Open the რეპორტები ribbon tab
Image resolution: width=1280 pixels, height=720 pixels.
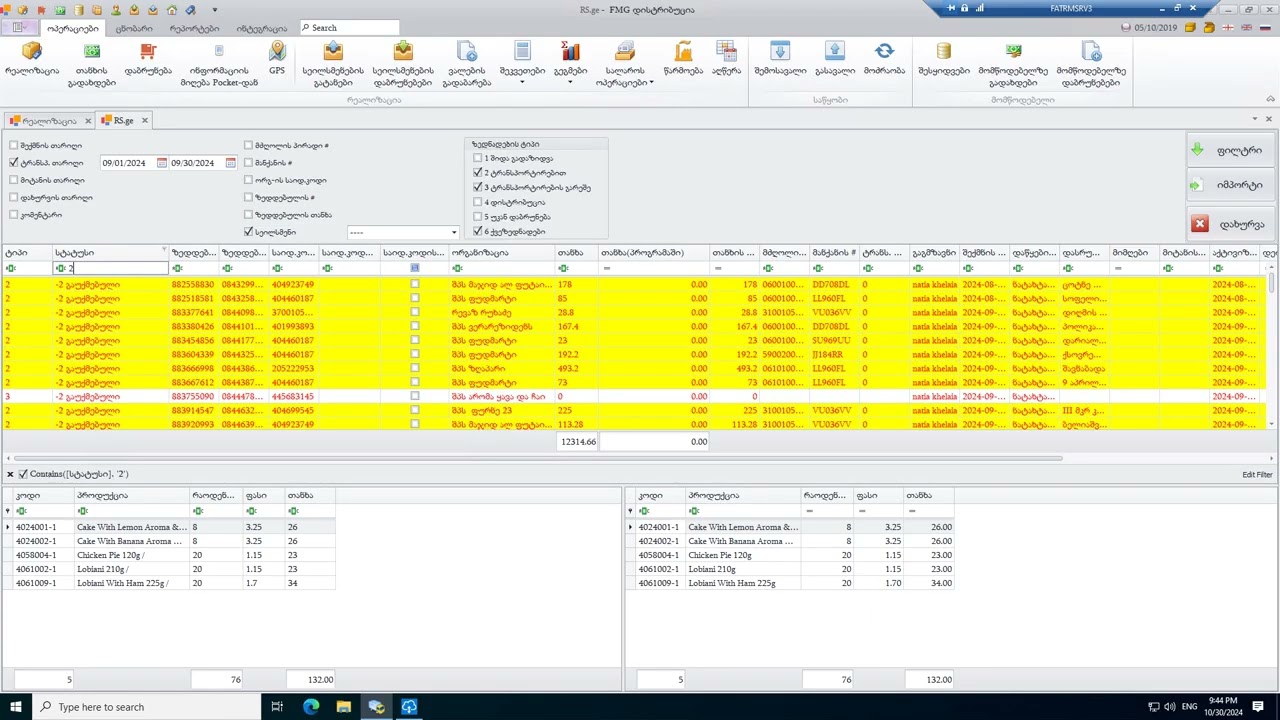point(194,29)
